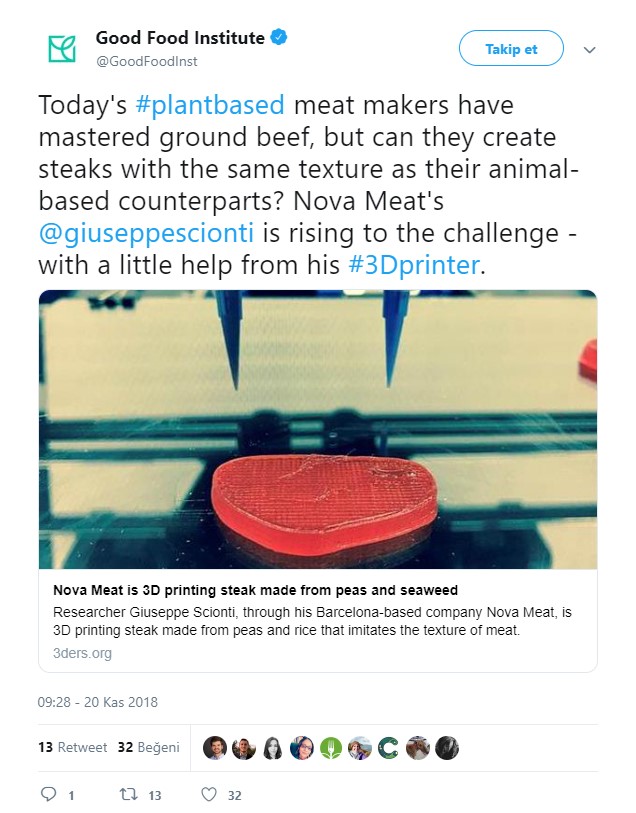This screenshot has width=636, height=813.
Task: Click the green fork-leaf liker avatar
Action: [331, 748]
